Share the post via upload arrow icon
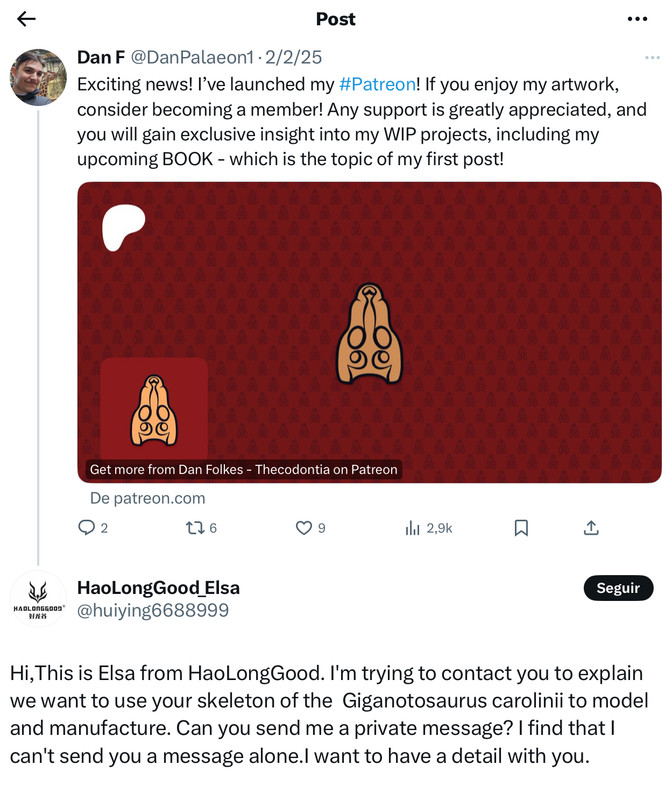 591,528
